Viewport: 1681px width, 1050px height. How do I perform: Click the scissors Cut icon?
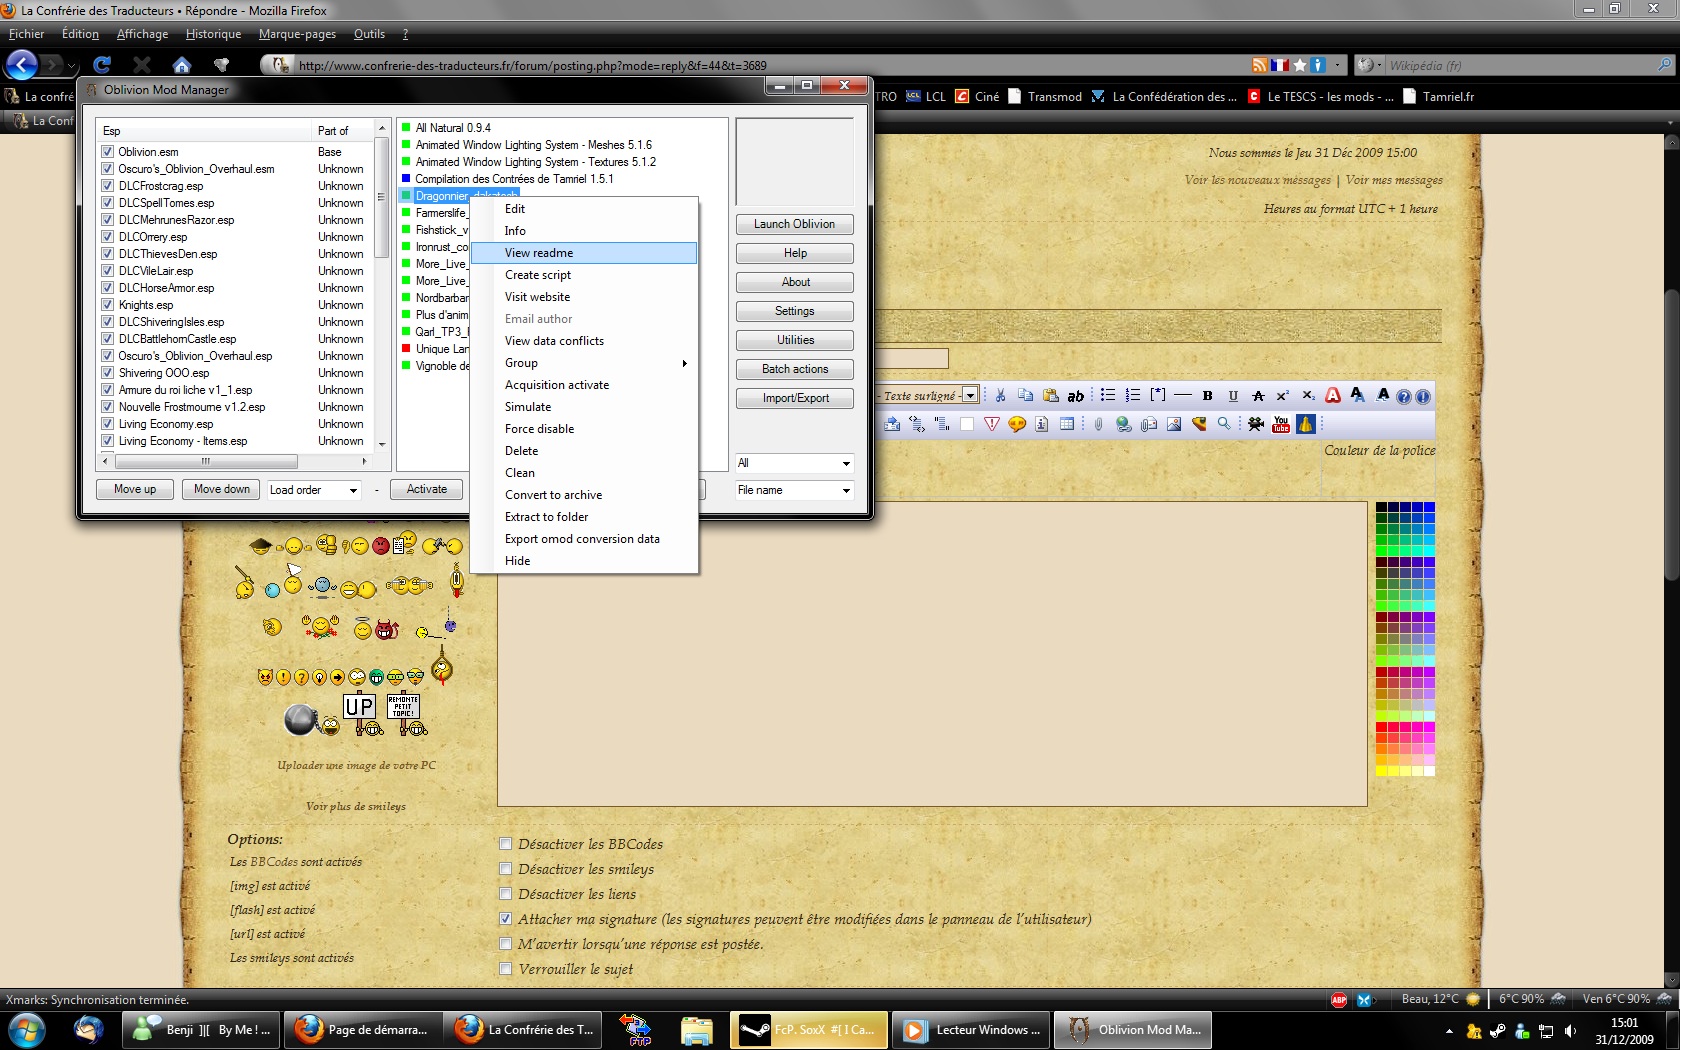[1000, 396]
